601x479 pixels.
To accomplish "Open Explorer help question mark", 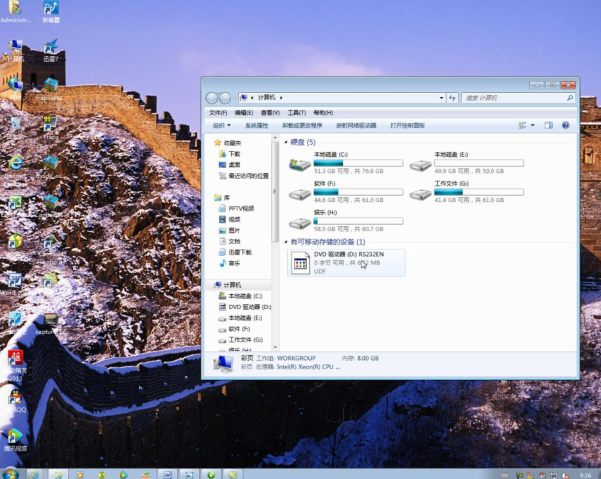I will (x=565, y=125).
